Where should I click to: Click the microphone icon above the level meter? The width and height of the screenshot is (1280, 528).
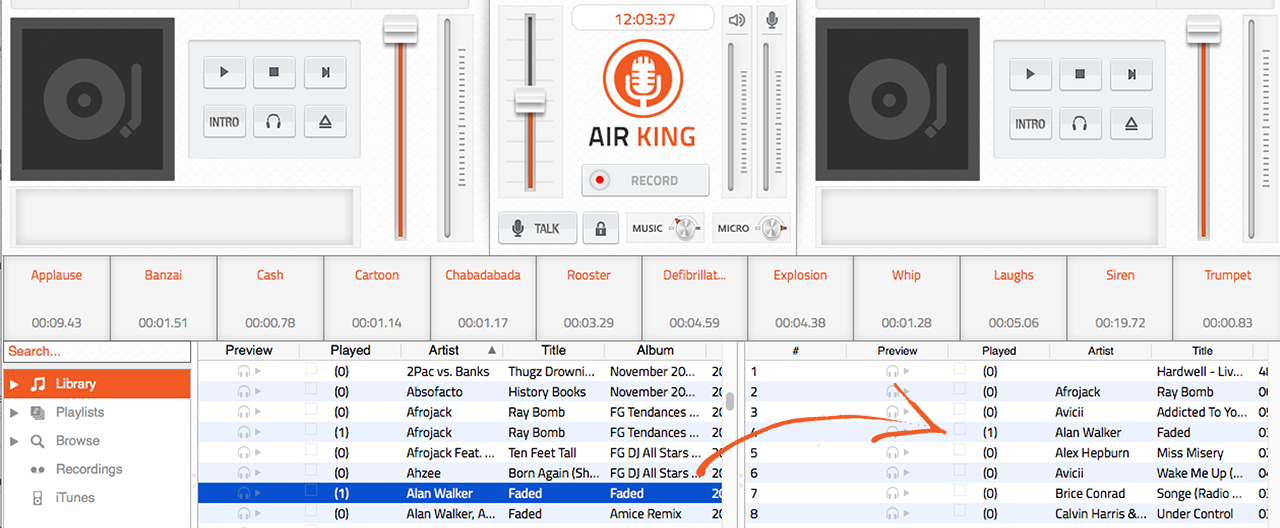pos(771,20)
